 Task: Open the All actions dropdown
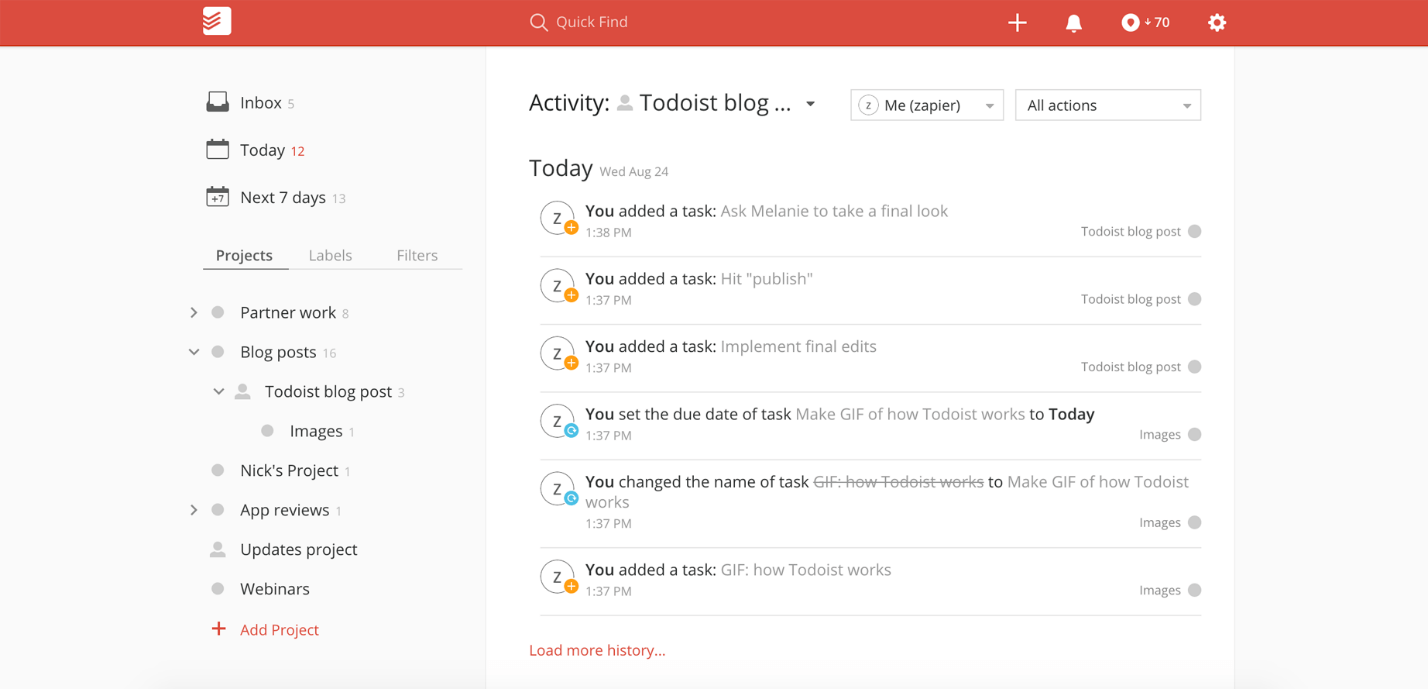point(1107,105)
